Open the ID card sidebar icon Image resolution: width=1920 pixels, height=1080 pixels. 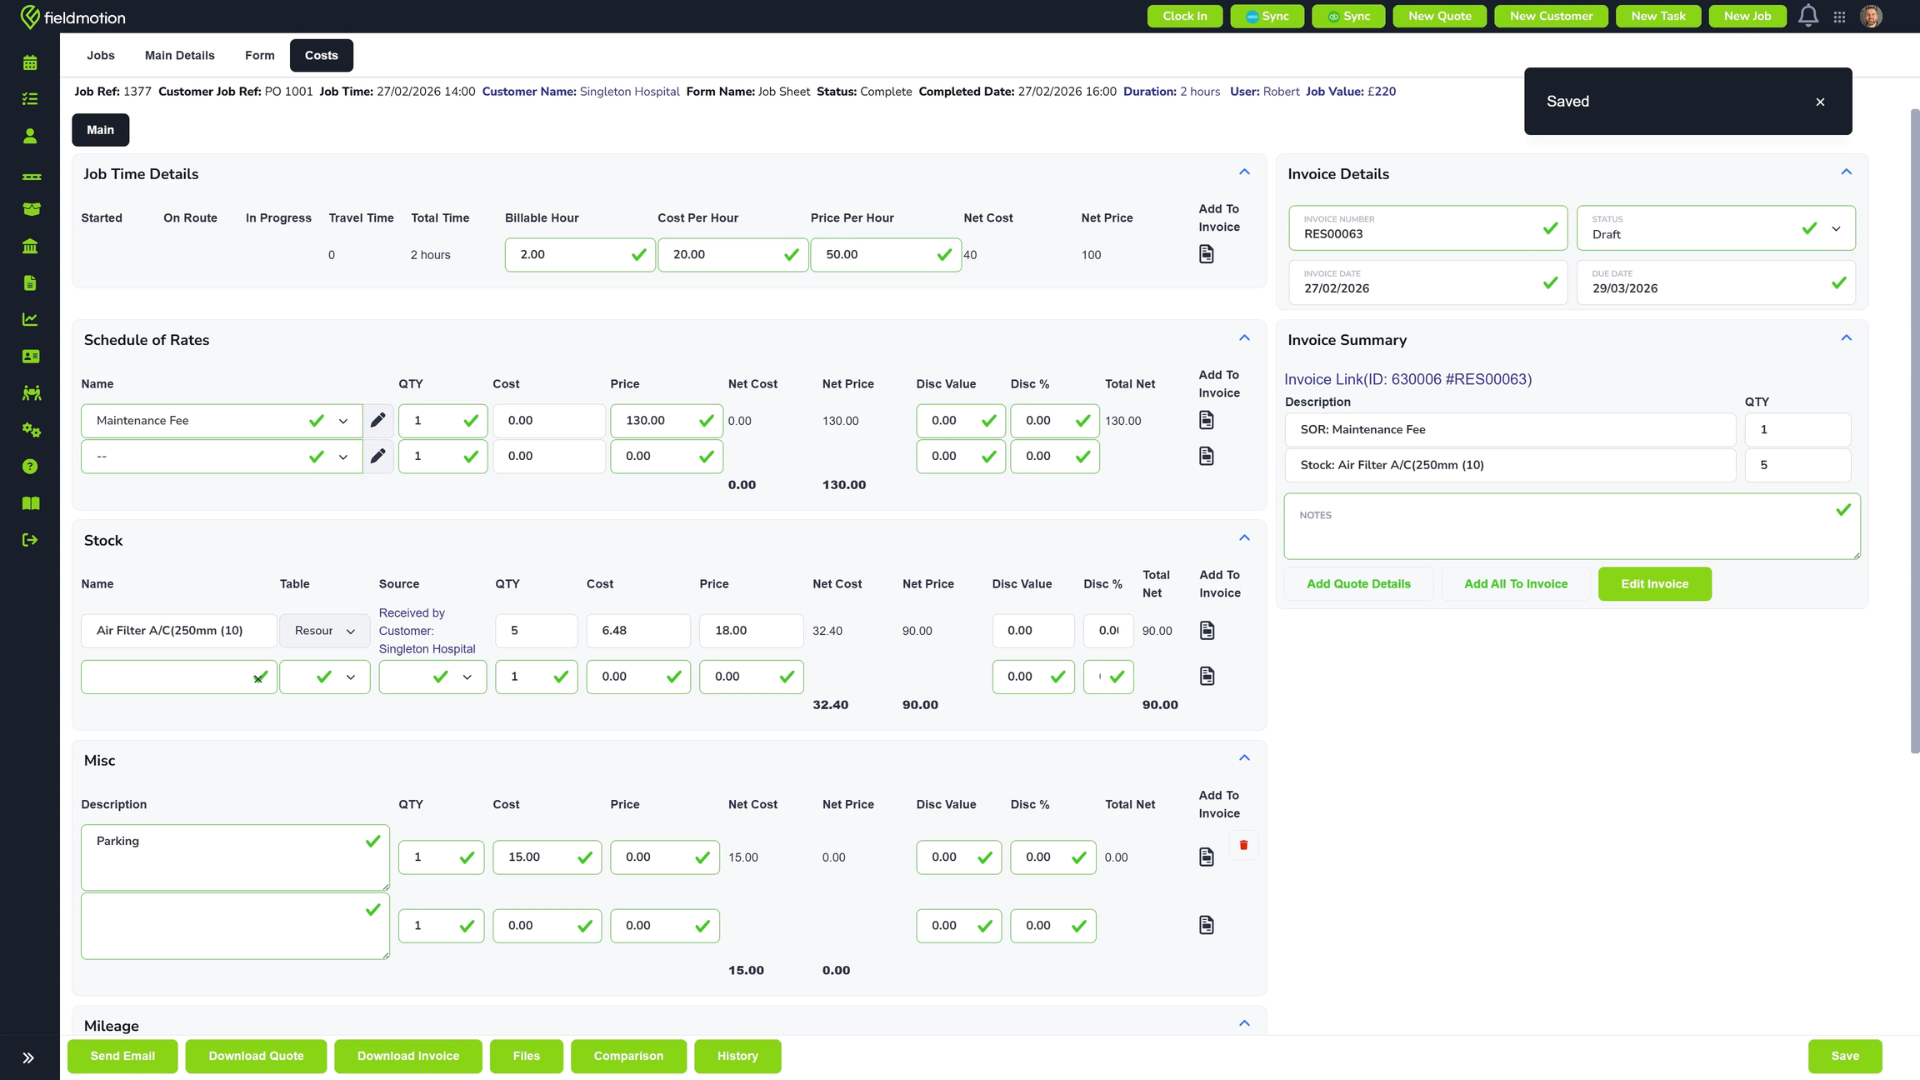pos(31,356)
